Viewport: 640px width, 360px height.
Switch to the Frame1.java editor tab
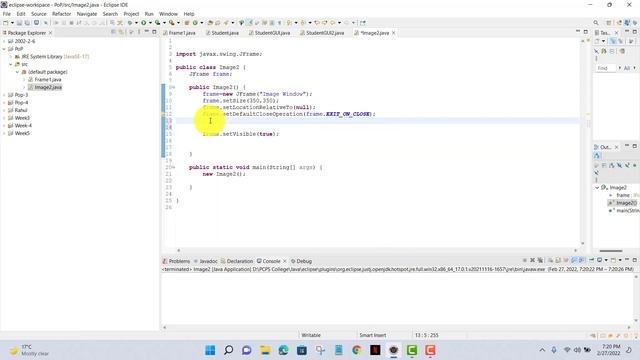tap(180, 33)
